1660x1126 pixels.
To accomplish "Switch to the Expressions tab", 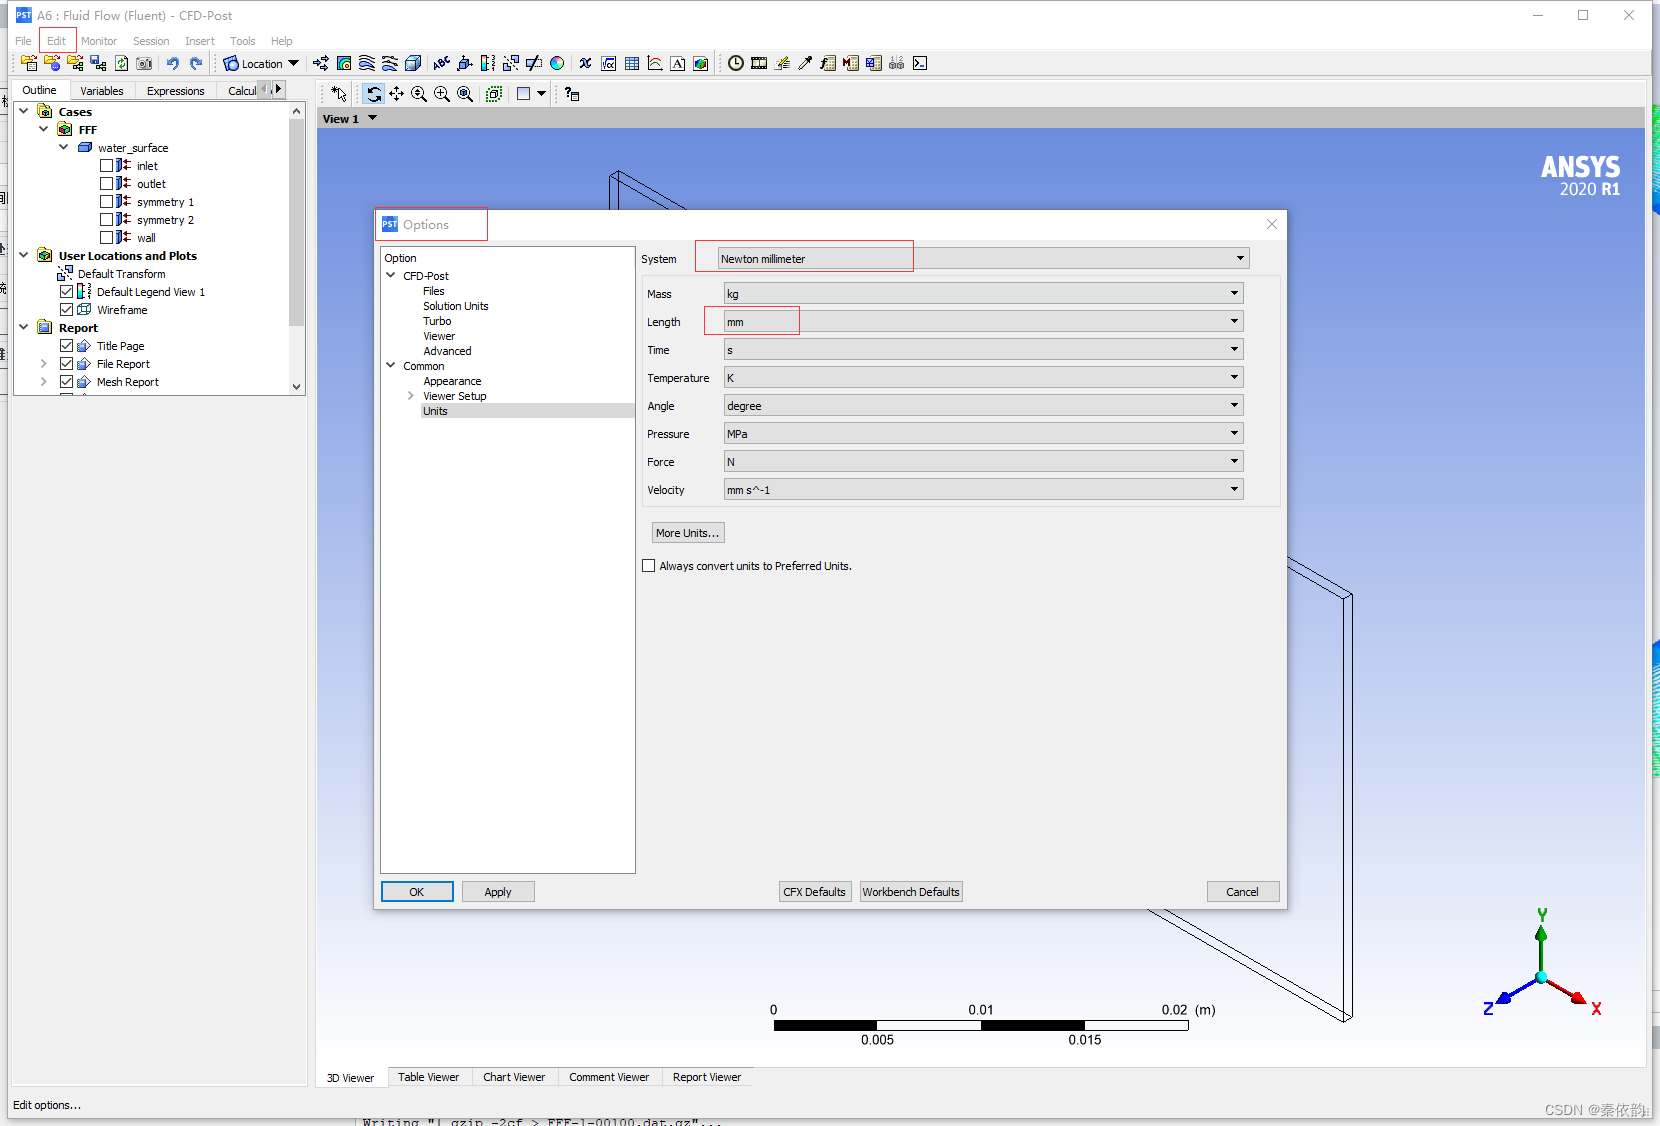I will [x=176, y=91].
